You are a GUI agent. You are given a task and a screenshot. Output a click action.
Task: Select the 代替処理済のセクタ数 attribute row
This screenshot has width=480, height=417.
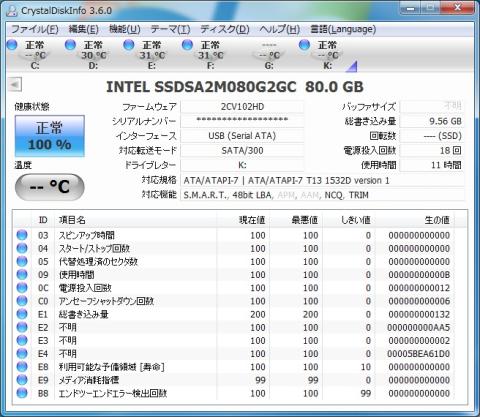click(234, 262)
